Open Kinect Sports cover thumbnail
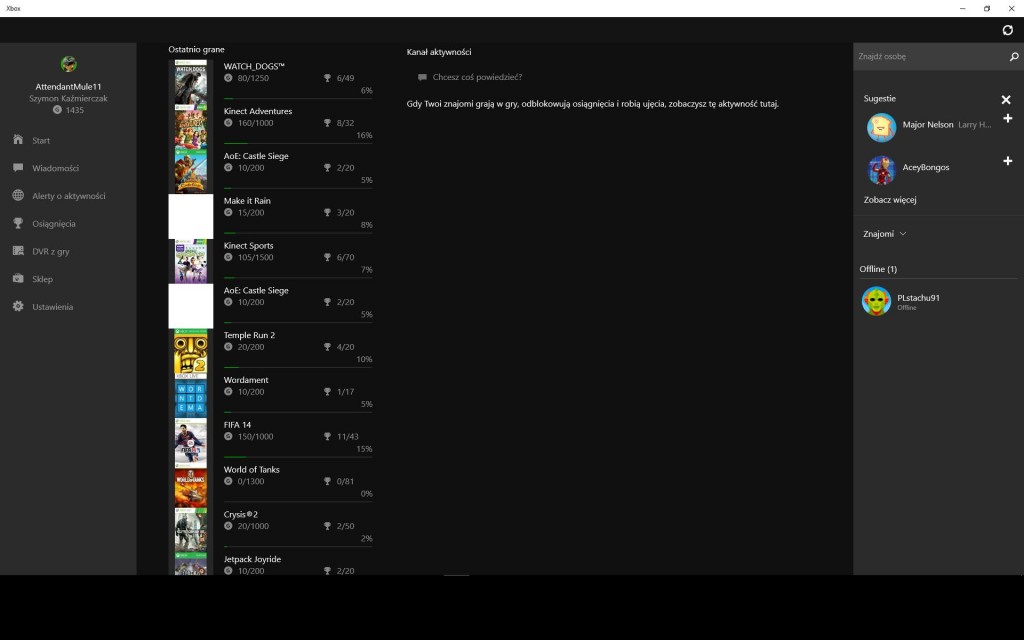Viewport: 1024px width, 640px height. 191,261
